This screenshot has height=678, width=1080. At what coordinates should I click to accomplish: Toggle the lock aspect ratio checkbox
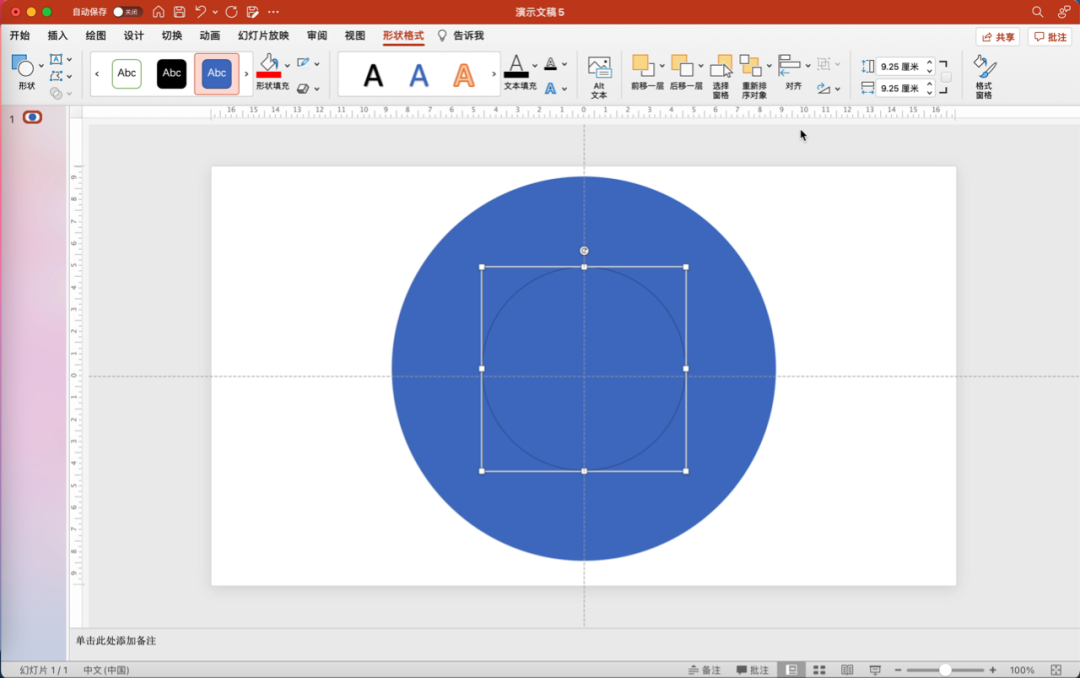click(x=946, y=77)
